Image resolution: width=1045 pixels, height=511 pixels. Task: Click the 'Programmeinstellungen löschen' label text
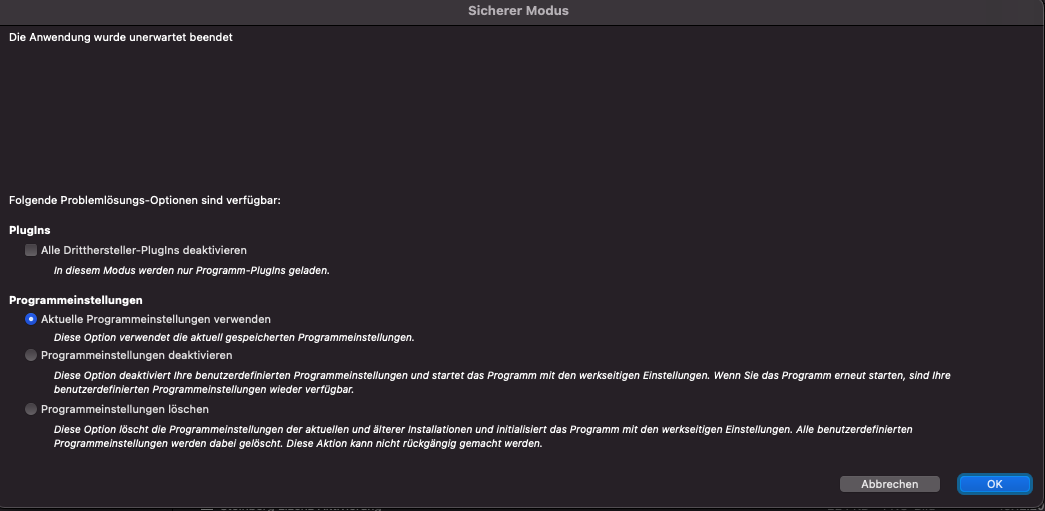pos(125,409)
